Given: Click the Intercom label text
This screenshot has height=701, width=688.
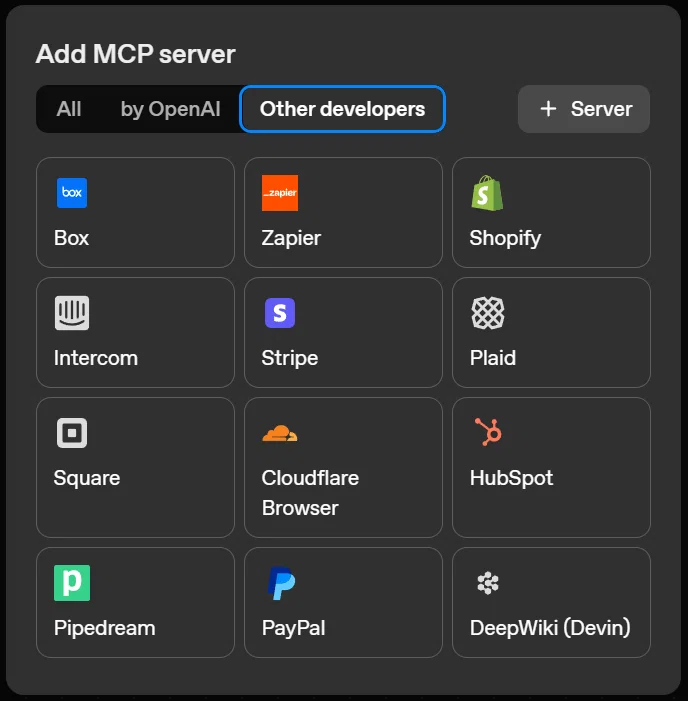Looking at the screenshot, I should point(96,358).
